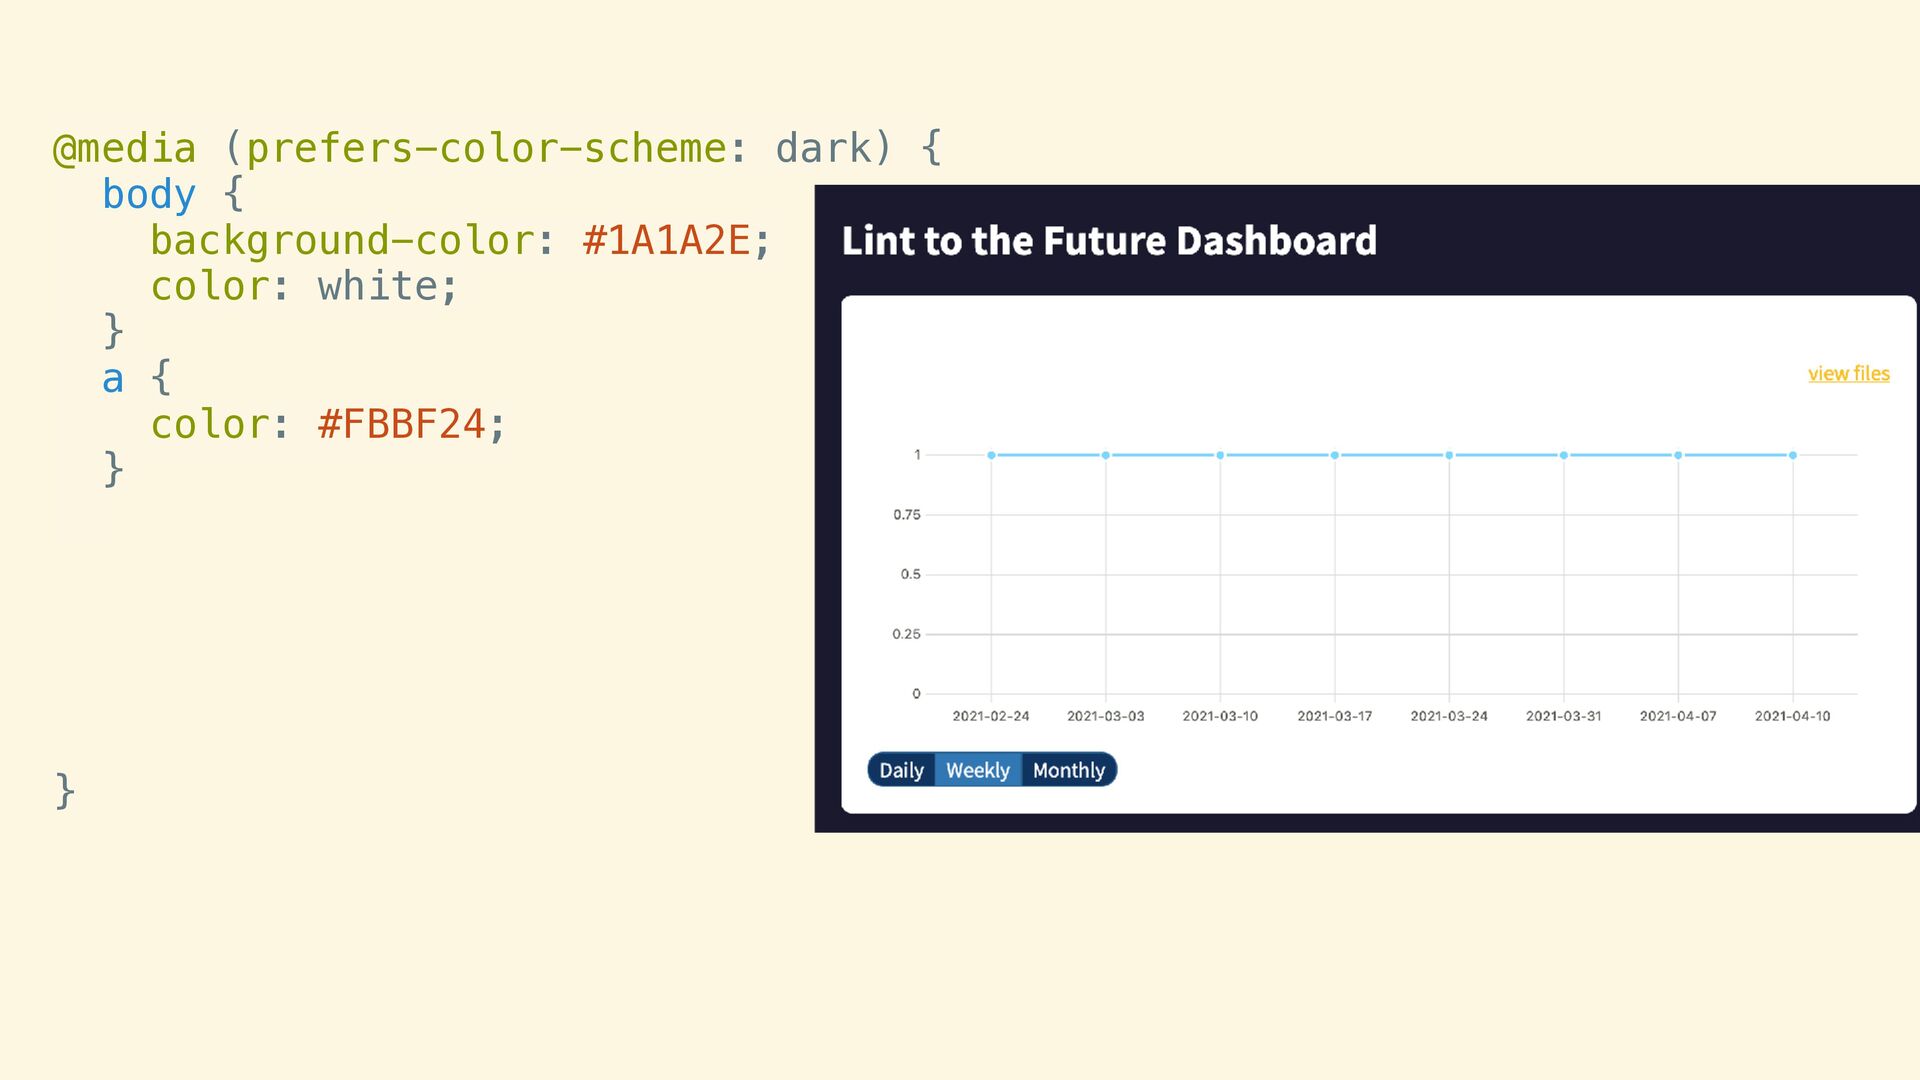
Task: Click the @media prefers-color-scheme line
Action: (497, 149)
